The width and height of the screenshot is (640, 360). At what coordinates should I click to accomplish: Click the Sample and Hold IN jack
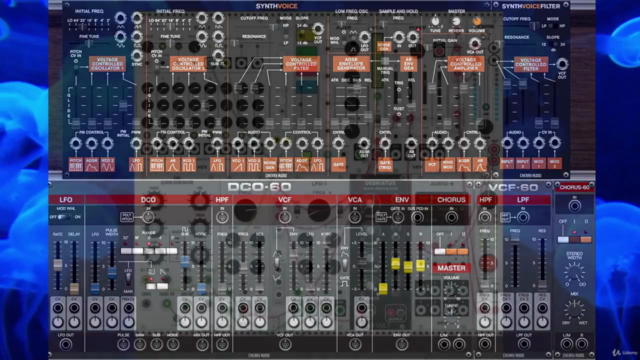398,37
